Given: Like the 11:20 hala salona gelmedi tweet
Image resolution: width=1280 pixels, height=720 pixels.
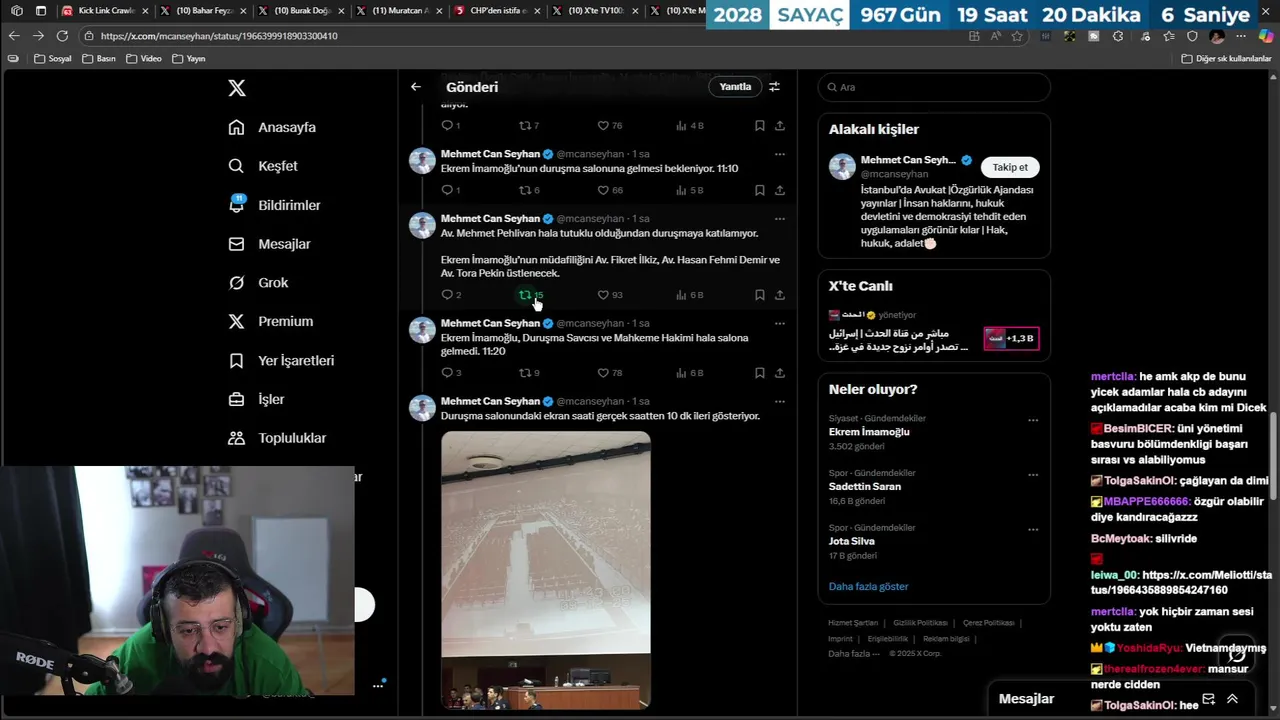Looking at the screenshot, I should pos(609,373).
